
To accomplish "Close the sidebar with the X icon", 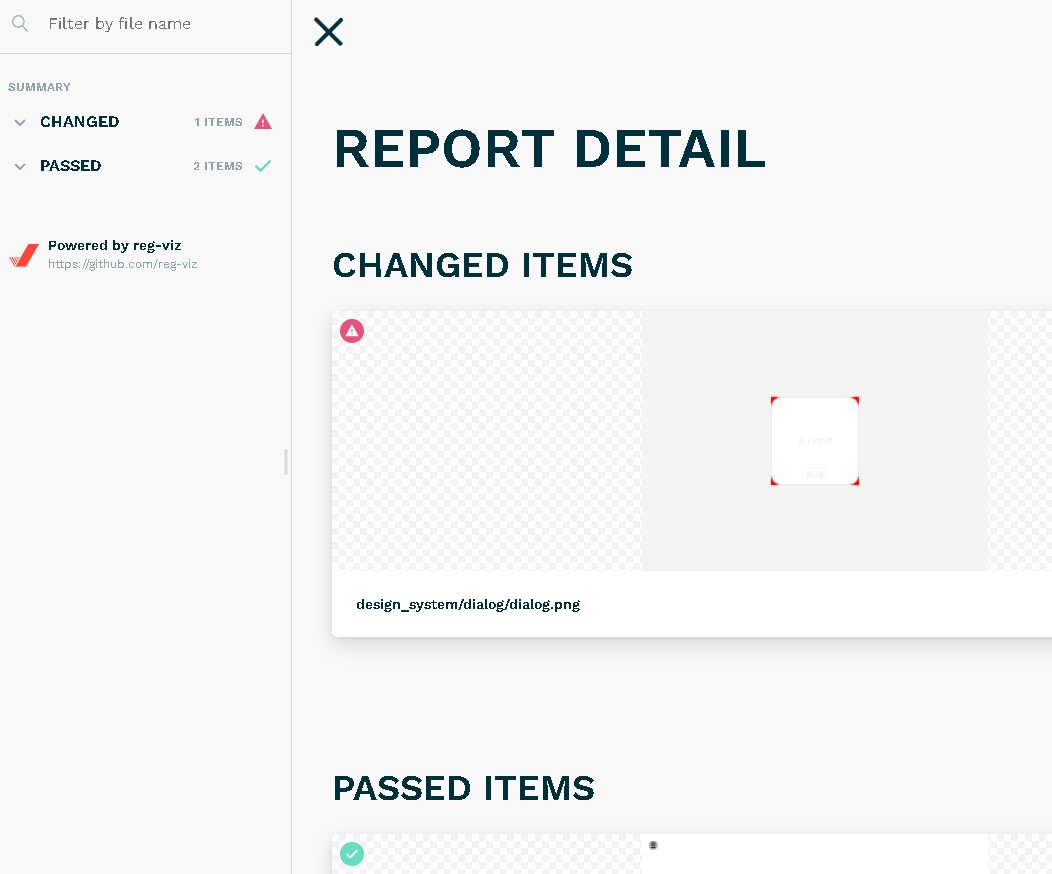I will (328, 32).
